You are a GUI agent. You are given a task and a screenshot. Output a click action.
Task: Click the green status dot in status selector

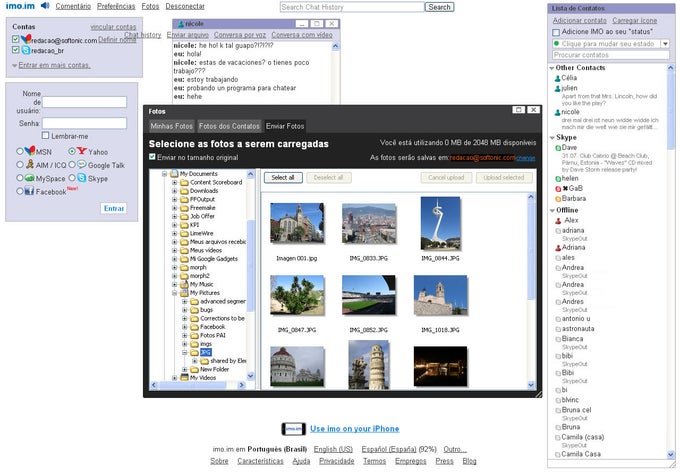tap(556, 43)
